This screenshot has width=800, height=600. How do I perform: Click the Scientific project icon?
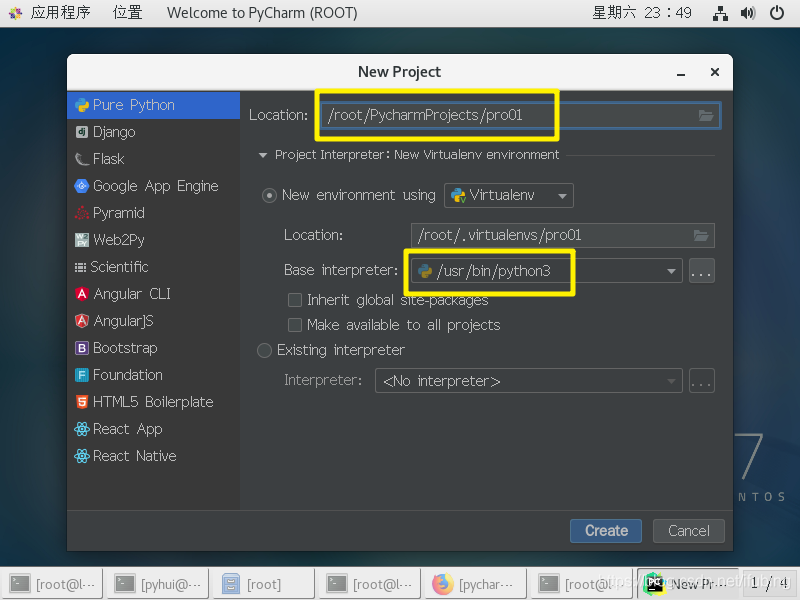pyautogui.click(x=80, y=267)
